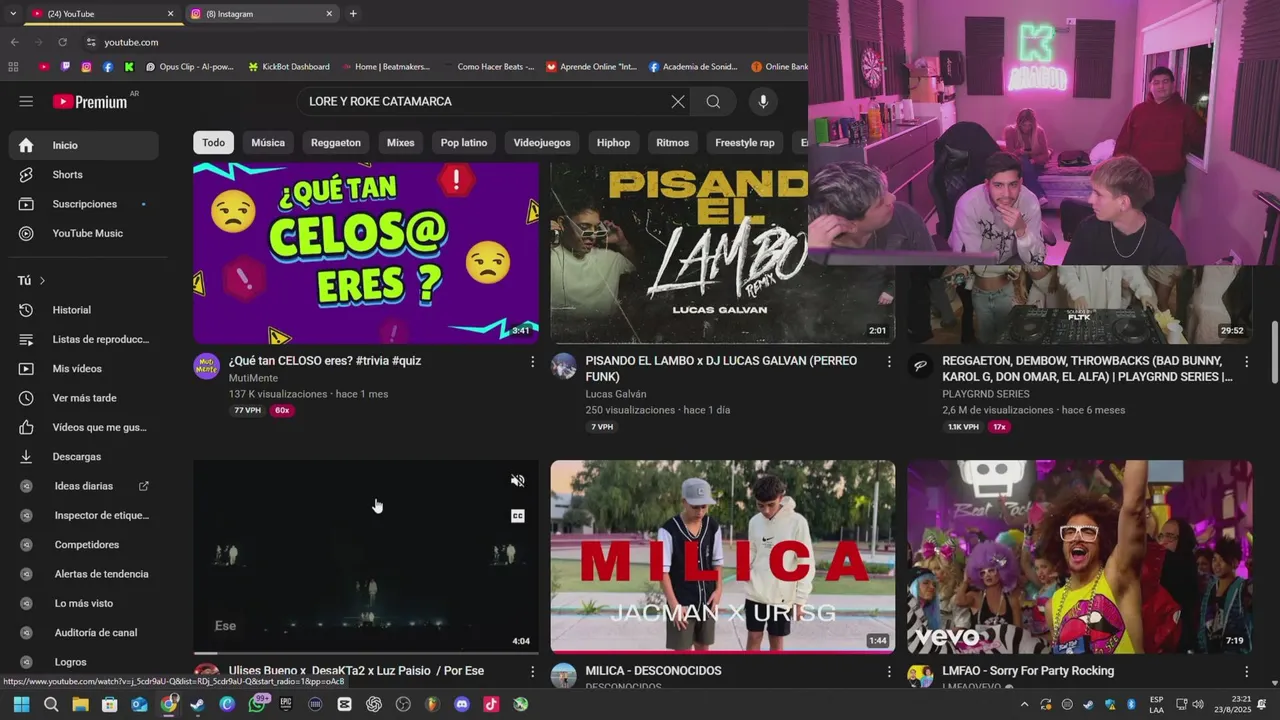Click the preview video progress bar
The image size is (1280, 720).
tap(366, 652)
